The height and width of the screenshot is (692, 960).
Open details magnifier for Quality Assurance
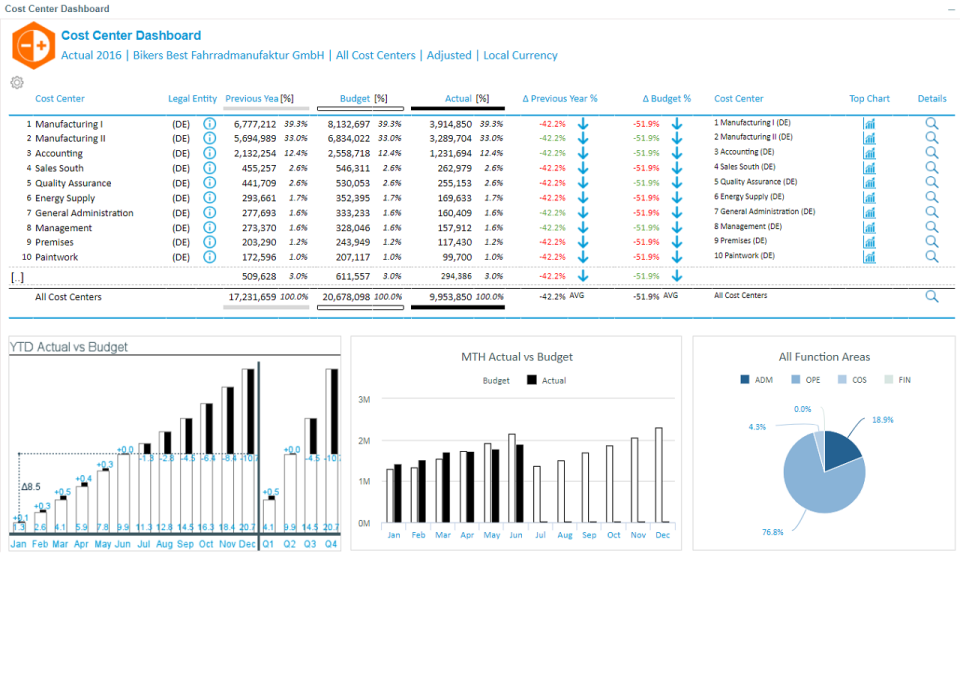pos(932,182)
